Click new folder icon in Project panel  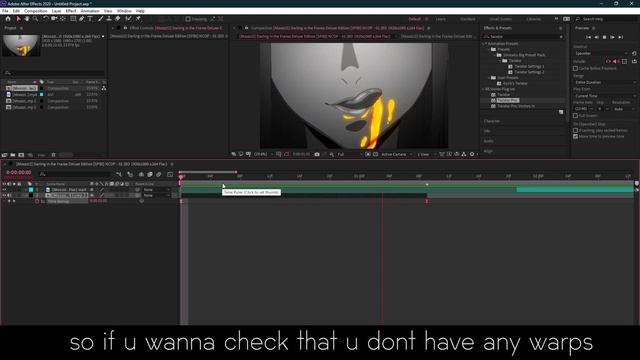coord(13,155)
